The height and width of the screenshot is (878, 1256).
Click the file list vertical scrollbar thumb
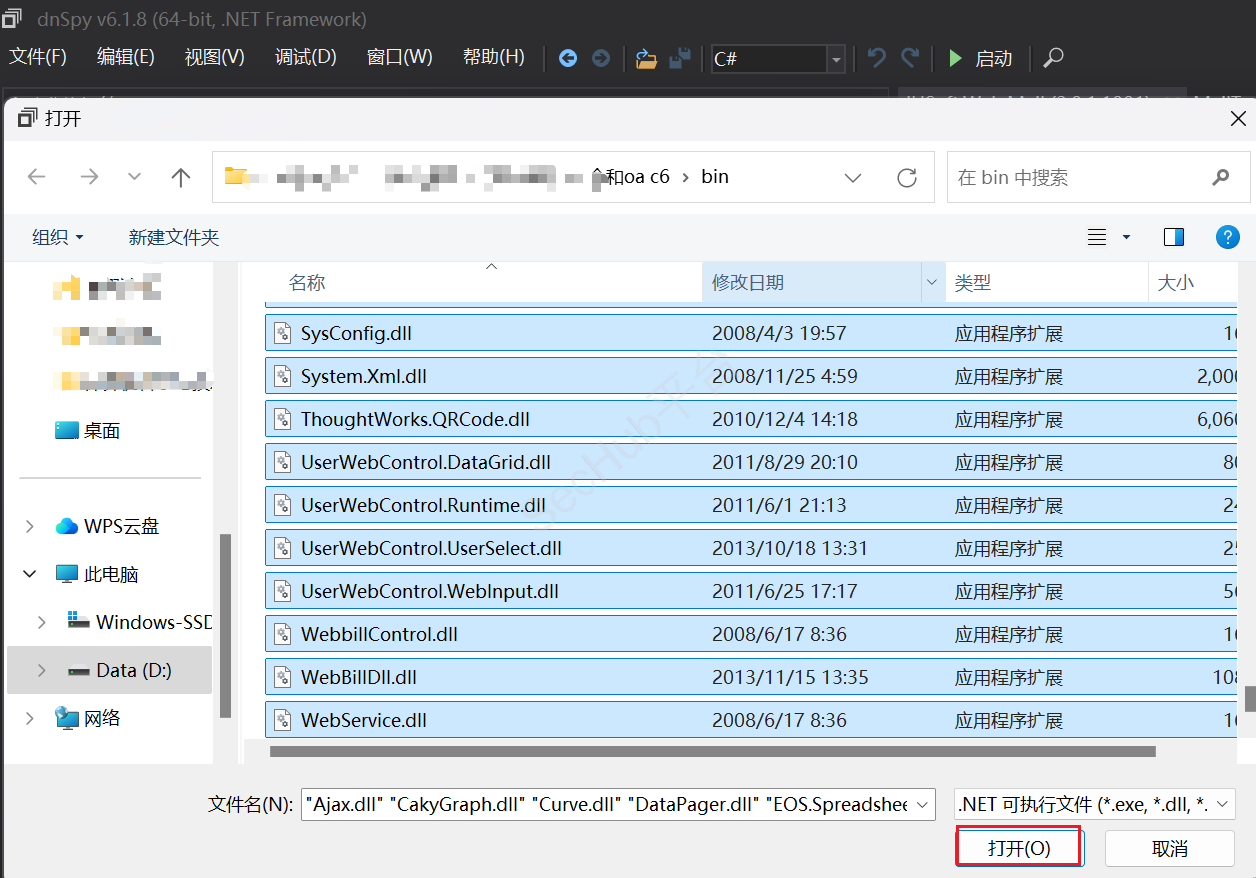[1249, 697]
